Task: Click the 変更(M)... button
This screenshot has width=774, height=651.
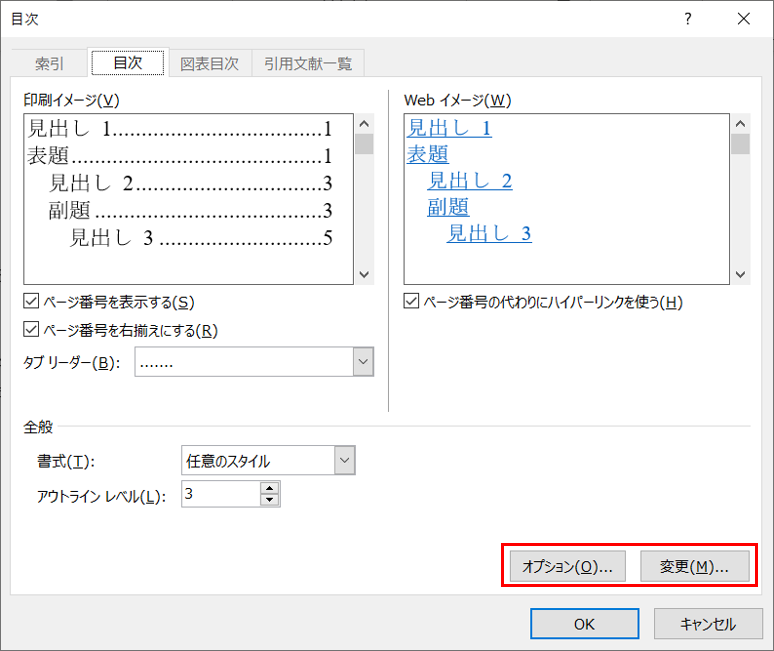Action: tap(695, 567)
